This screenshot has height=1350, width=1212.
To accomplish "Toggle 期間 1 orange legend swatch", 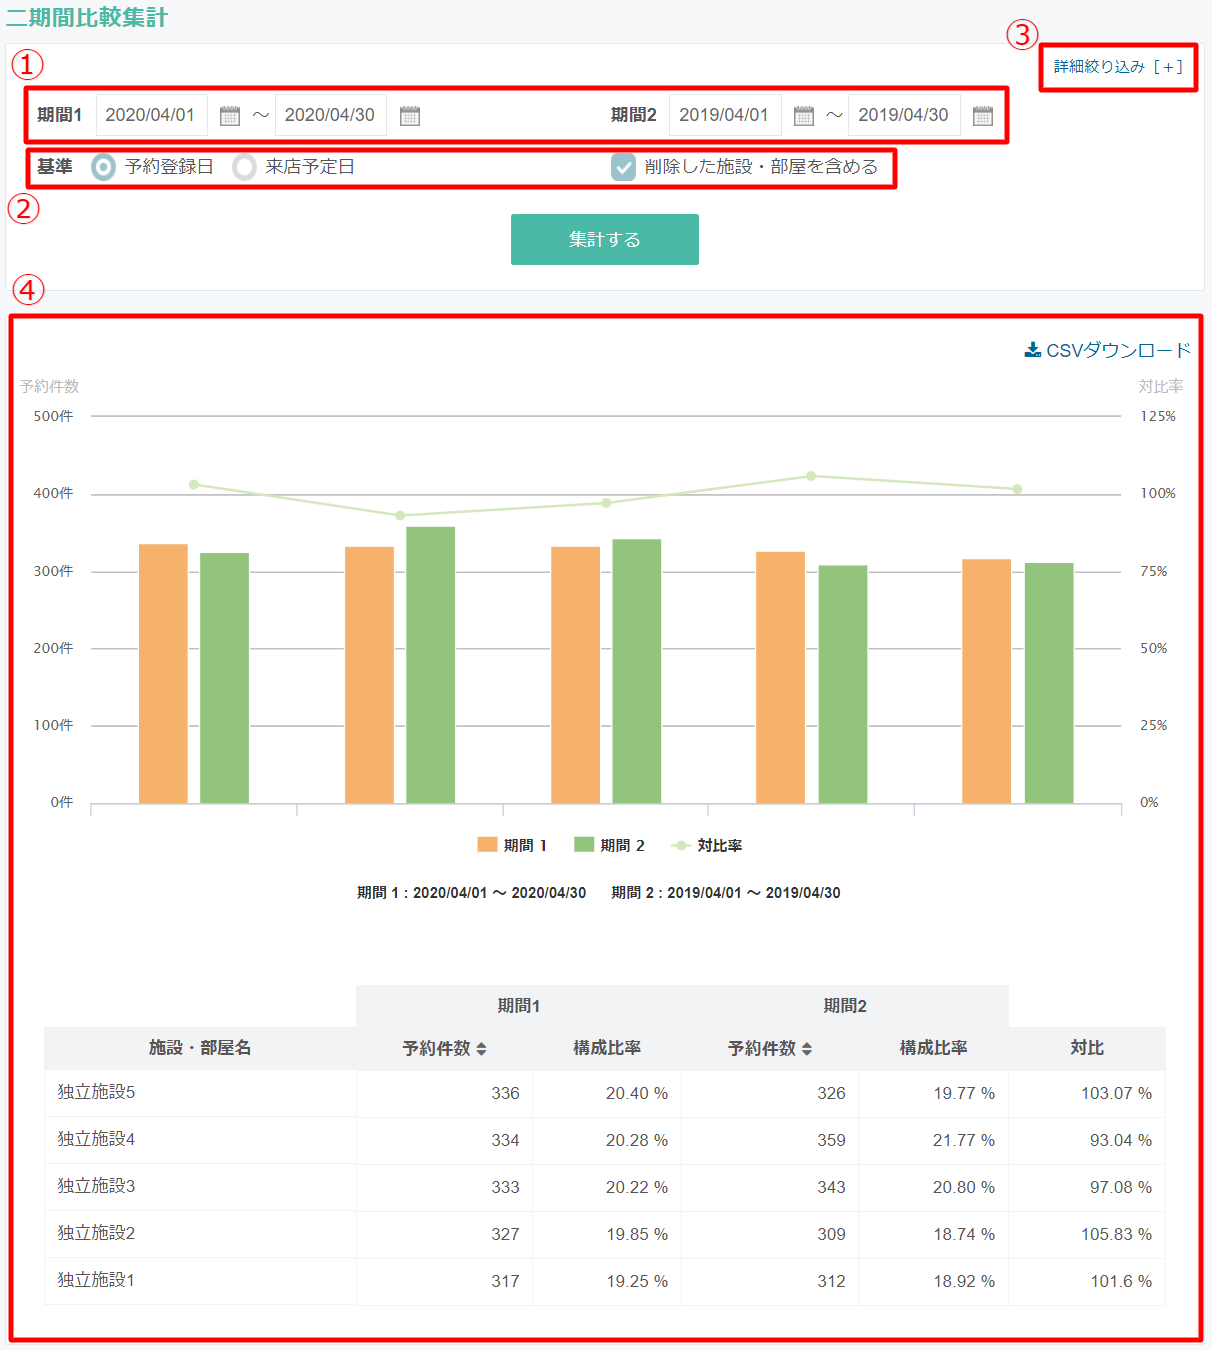I will pos(487,845).
